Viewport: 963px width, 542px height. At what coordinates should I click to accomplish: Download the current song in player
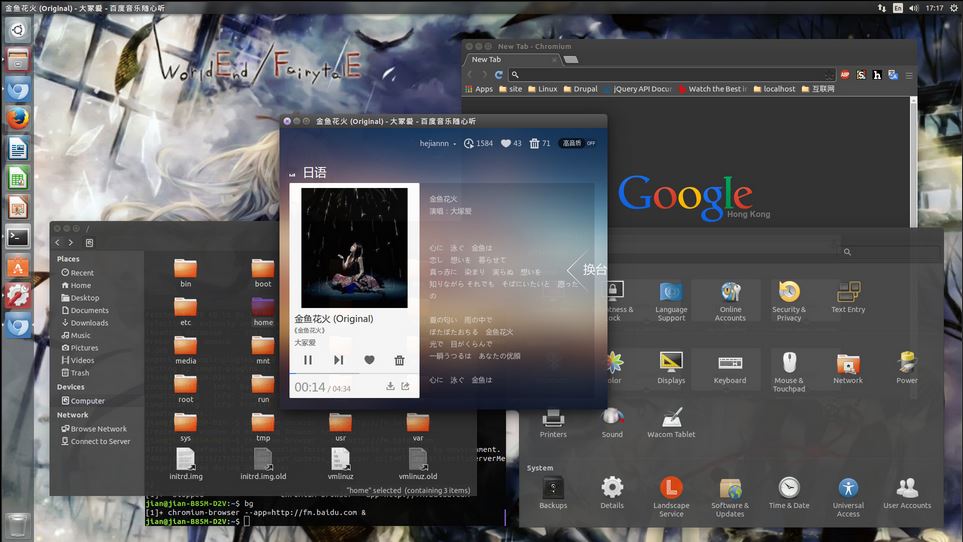coord(390,386)
